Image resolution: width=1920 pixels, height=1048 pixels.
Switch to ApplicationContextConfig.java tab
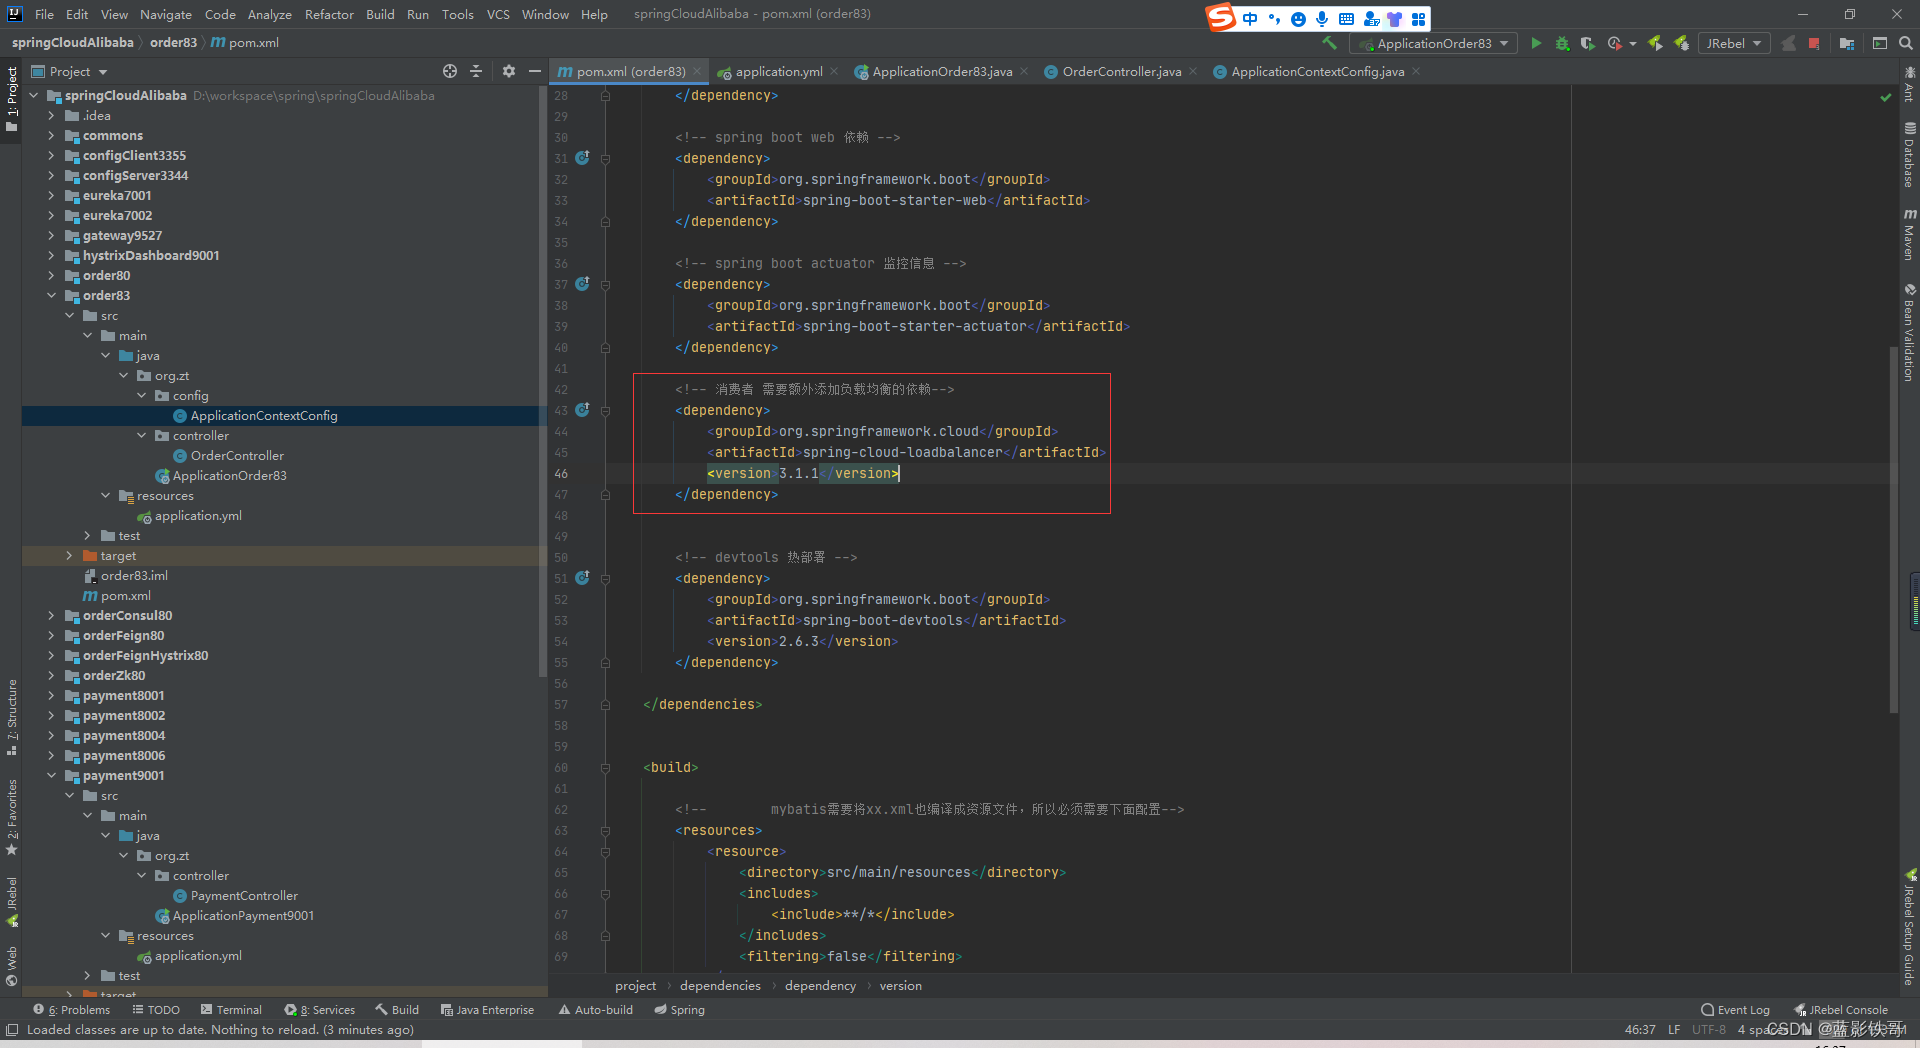click(1317, 71)
